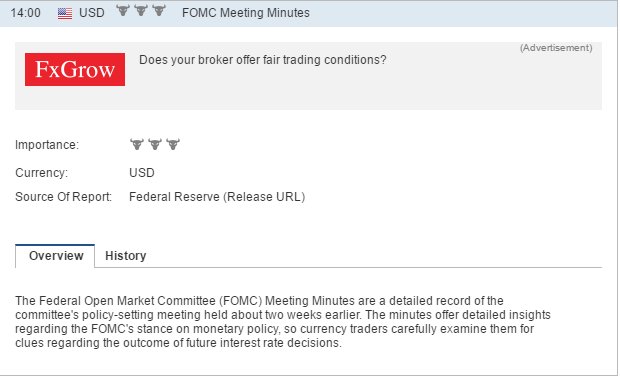The image size is (620, 376).
Task: Click the USD value beside Currency
Action: [x=142, y=173]
